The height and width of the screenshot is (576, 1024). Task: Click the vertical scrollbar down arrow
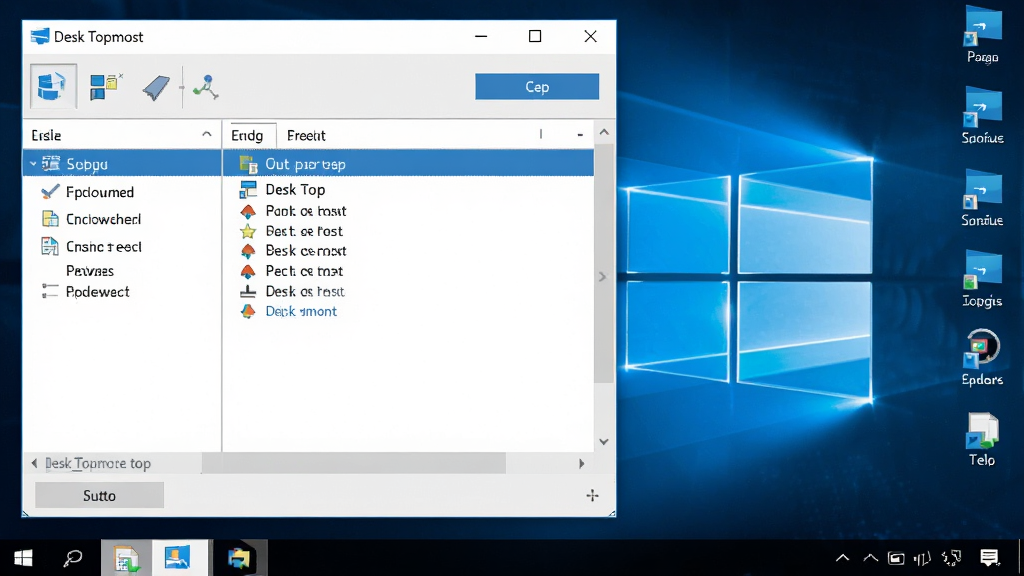tap(604, 442)
